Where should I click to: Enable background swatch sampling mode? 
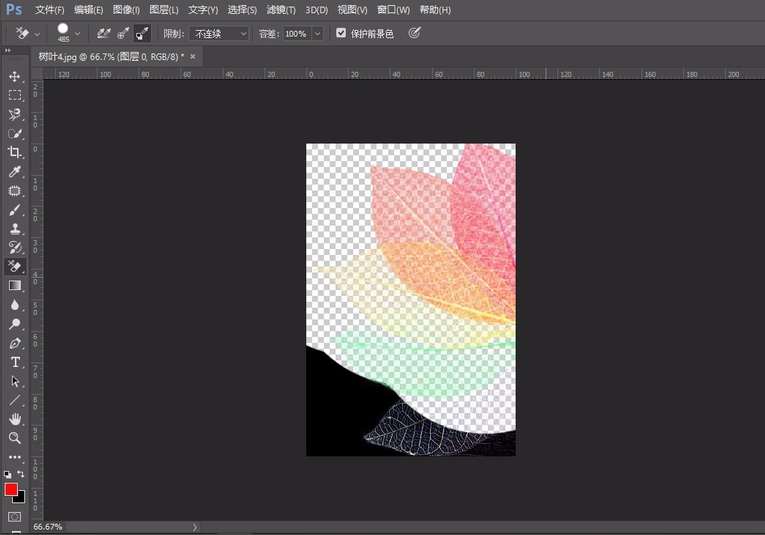pos(143,33)
